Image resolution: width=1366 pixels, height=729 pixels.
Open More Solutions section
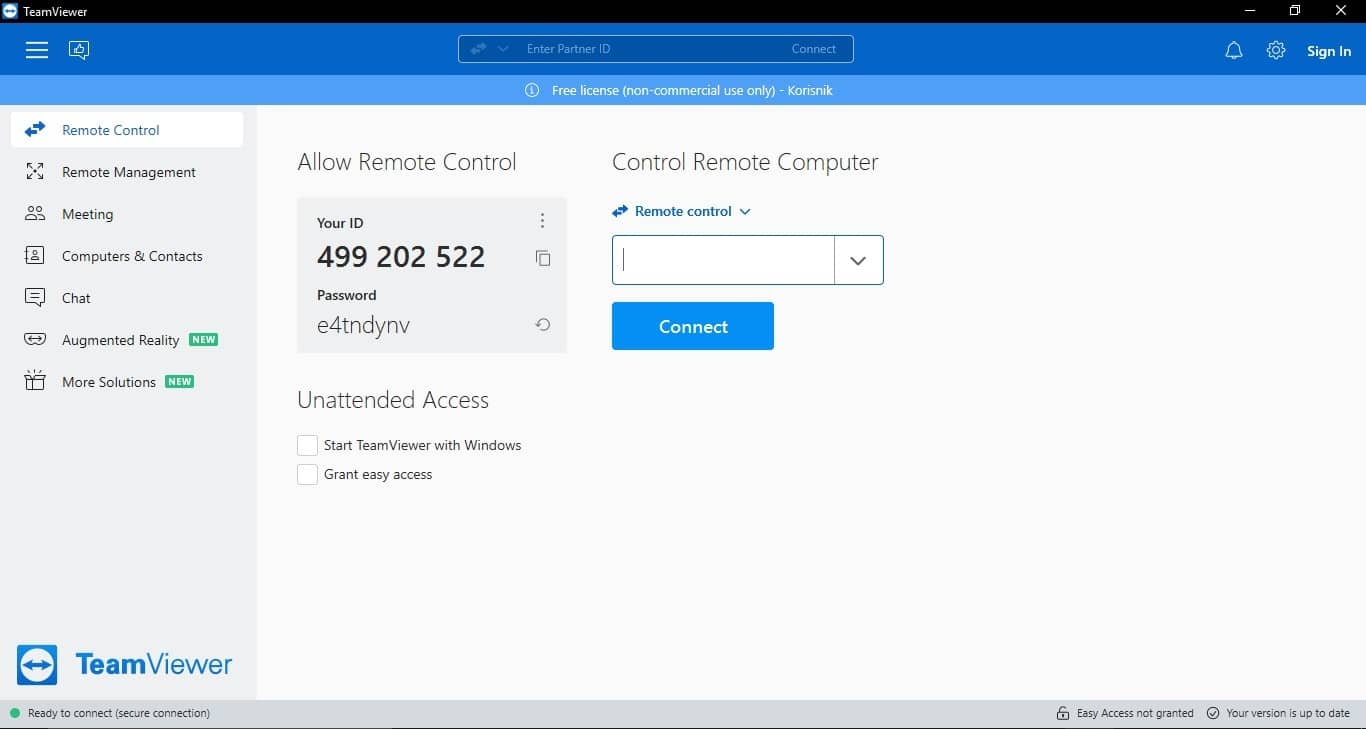tap(127, 382)
